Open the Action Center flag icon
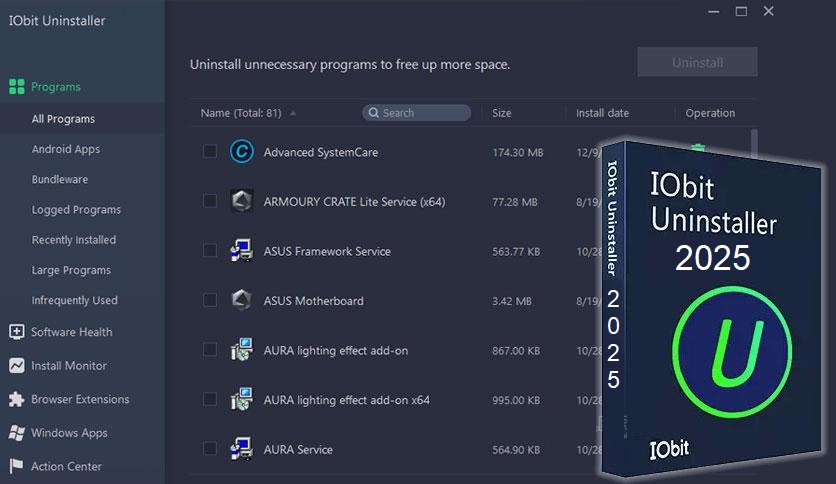This screenshot has width=836, height=484. tap(17, 466)
